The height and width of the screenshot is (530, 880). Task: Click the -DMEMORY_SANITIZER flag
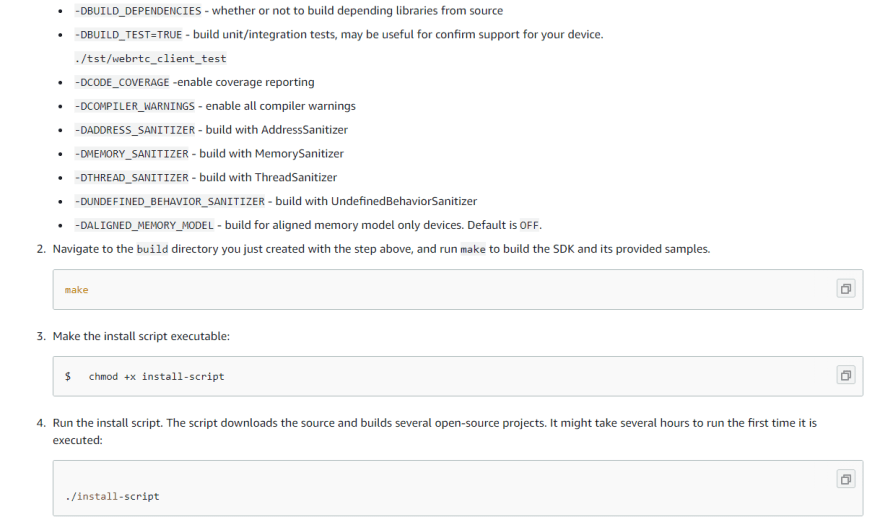[x=132, y=154]
